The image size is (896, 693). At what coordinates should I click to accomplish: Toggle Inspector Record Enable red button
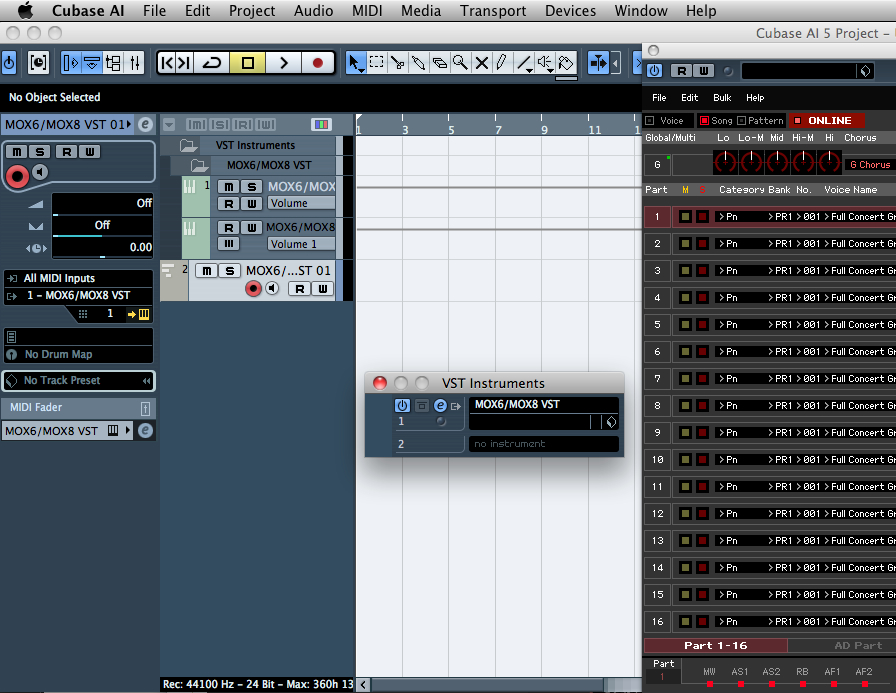tap(17, 175)
